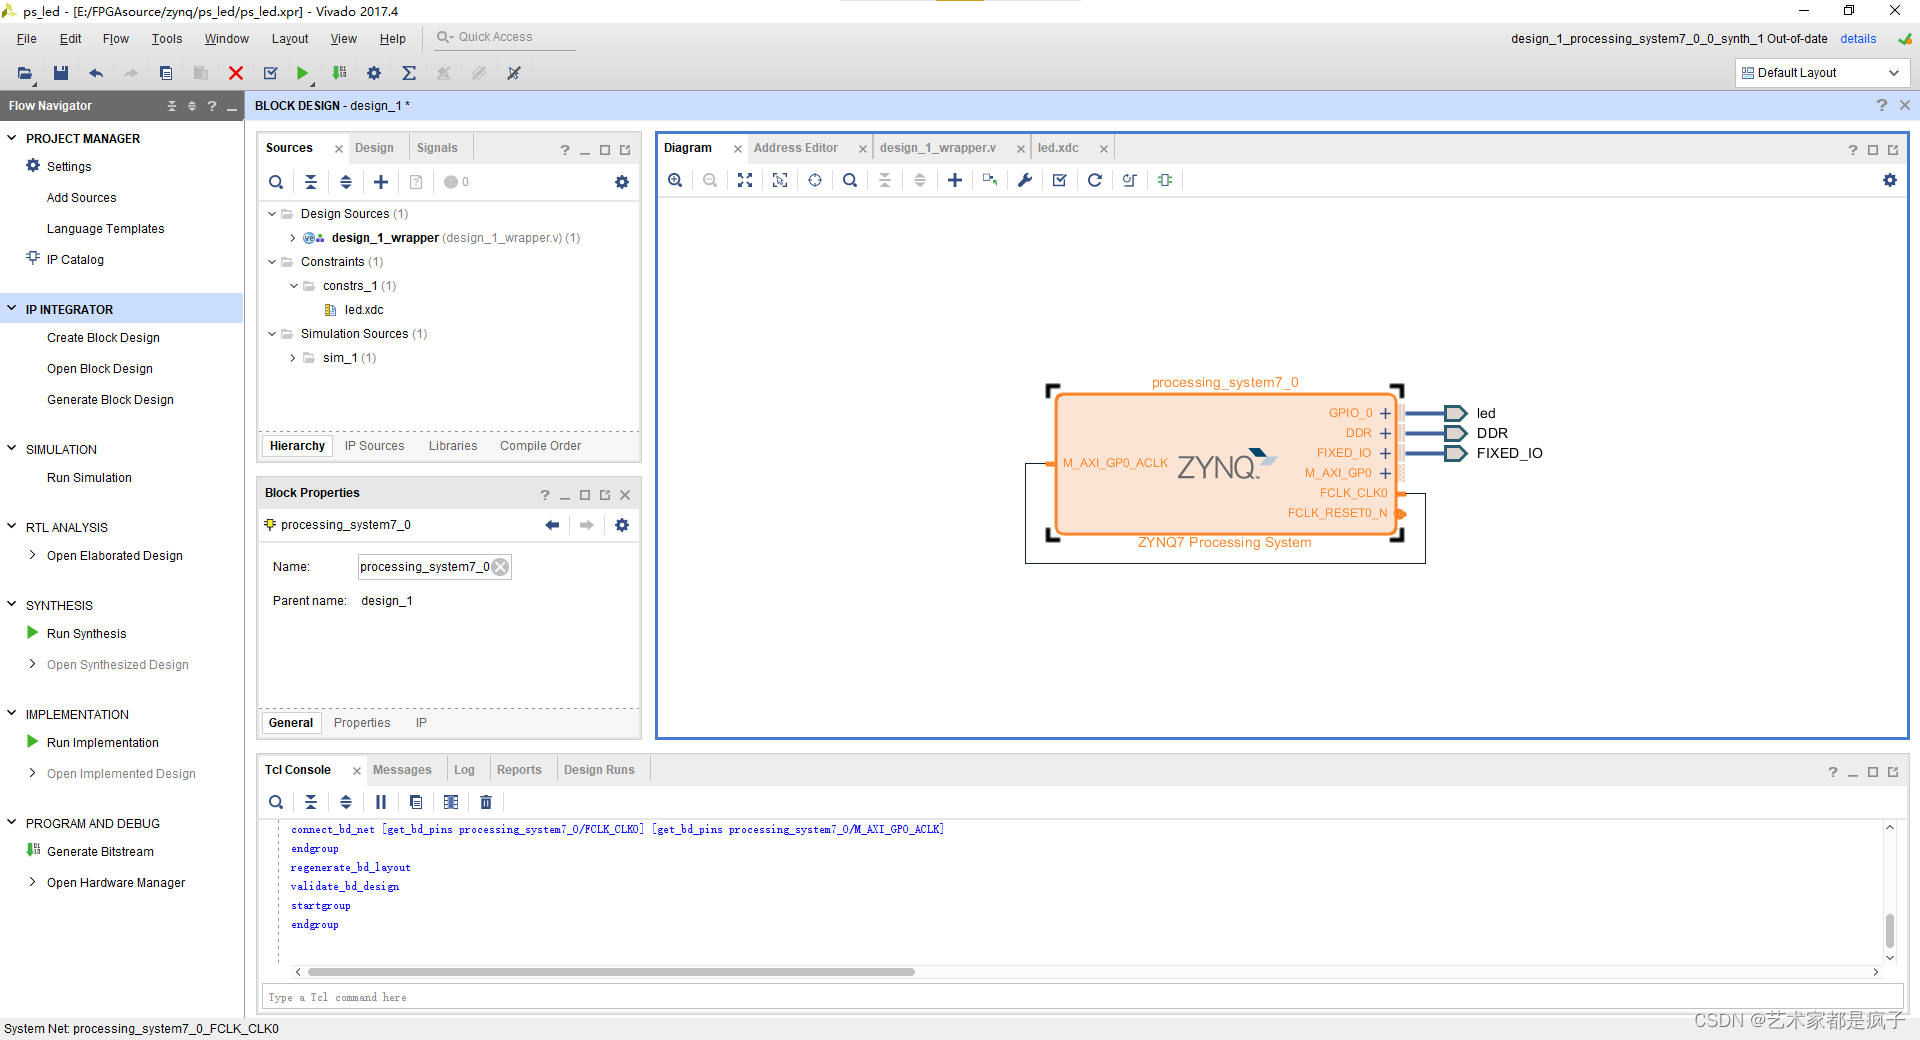Open diagram settings gear at right
1920x1040 pixels.
coord(1890,180)
